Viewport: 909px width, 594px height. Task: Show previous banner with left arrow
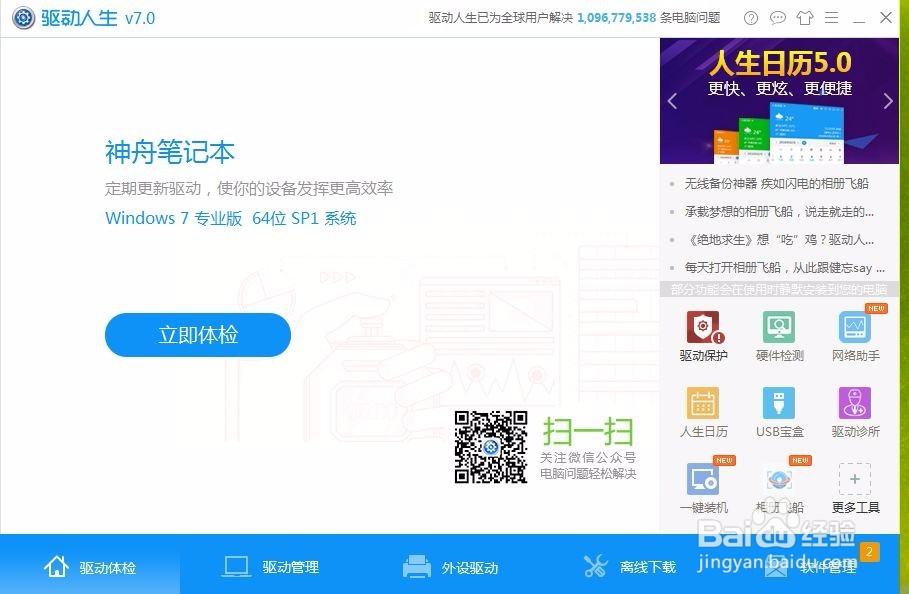tap(672, 101)
